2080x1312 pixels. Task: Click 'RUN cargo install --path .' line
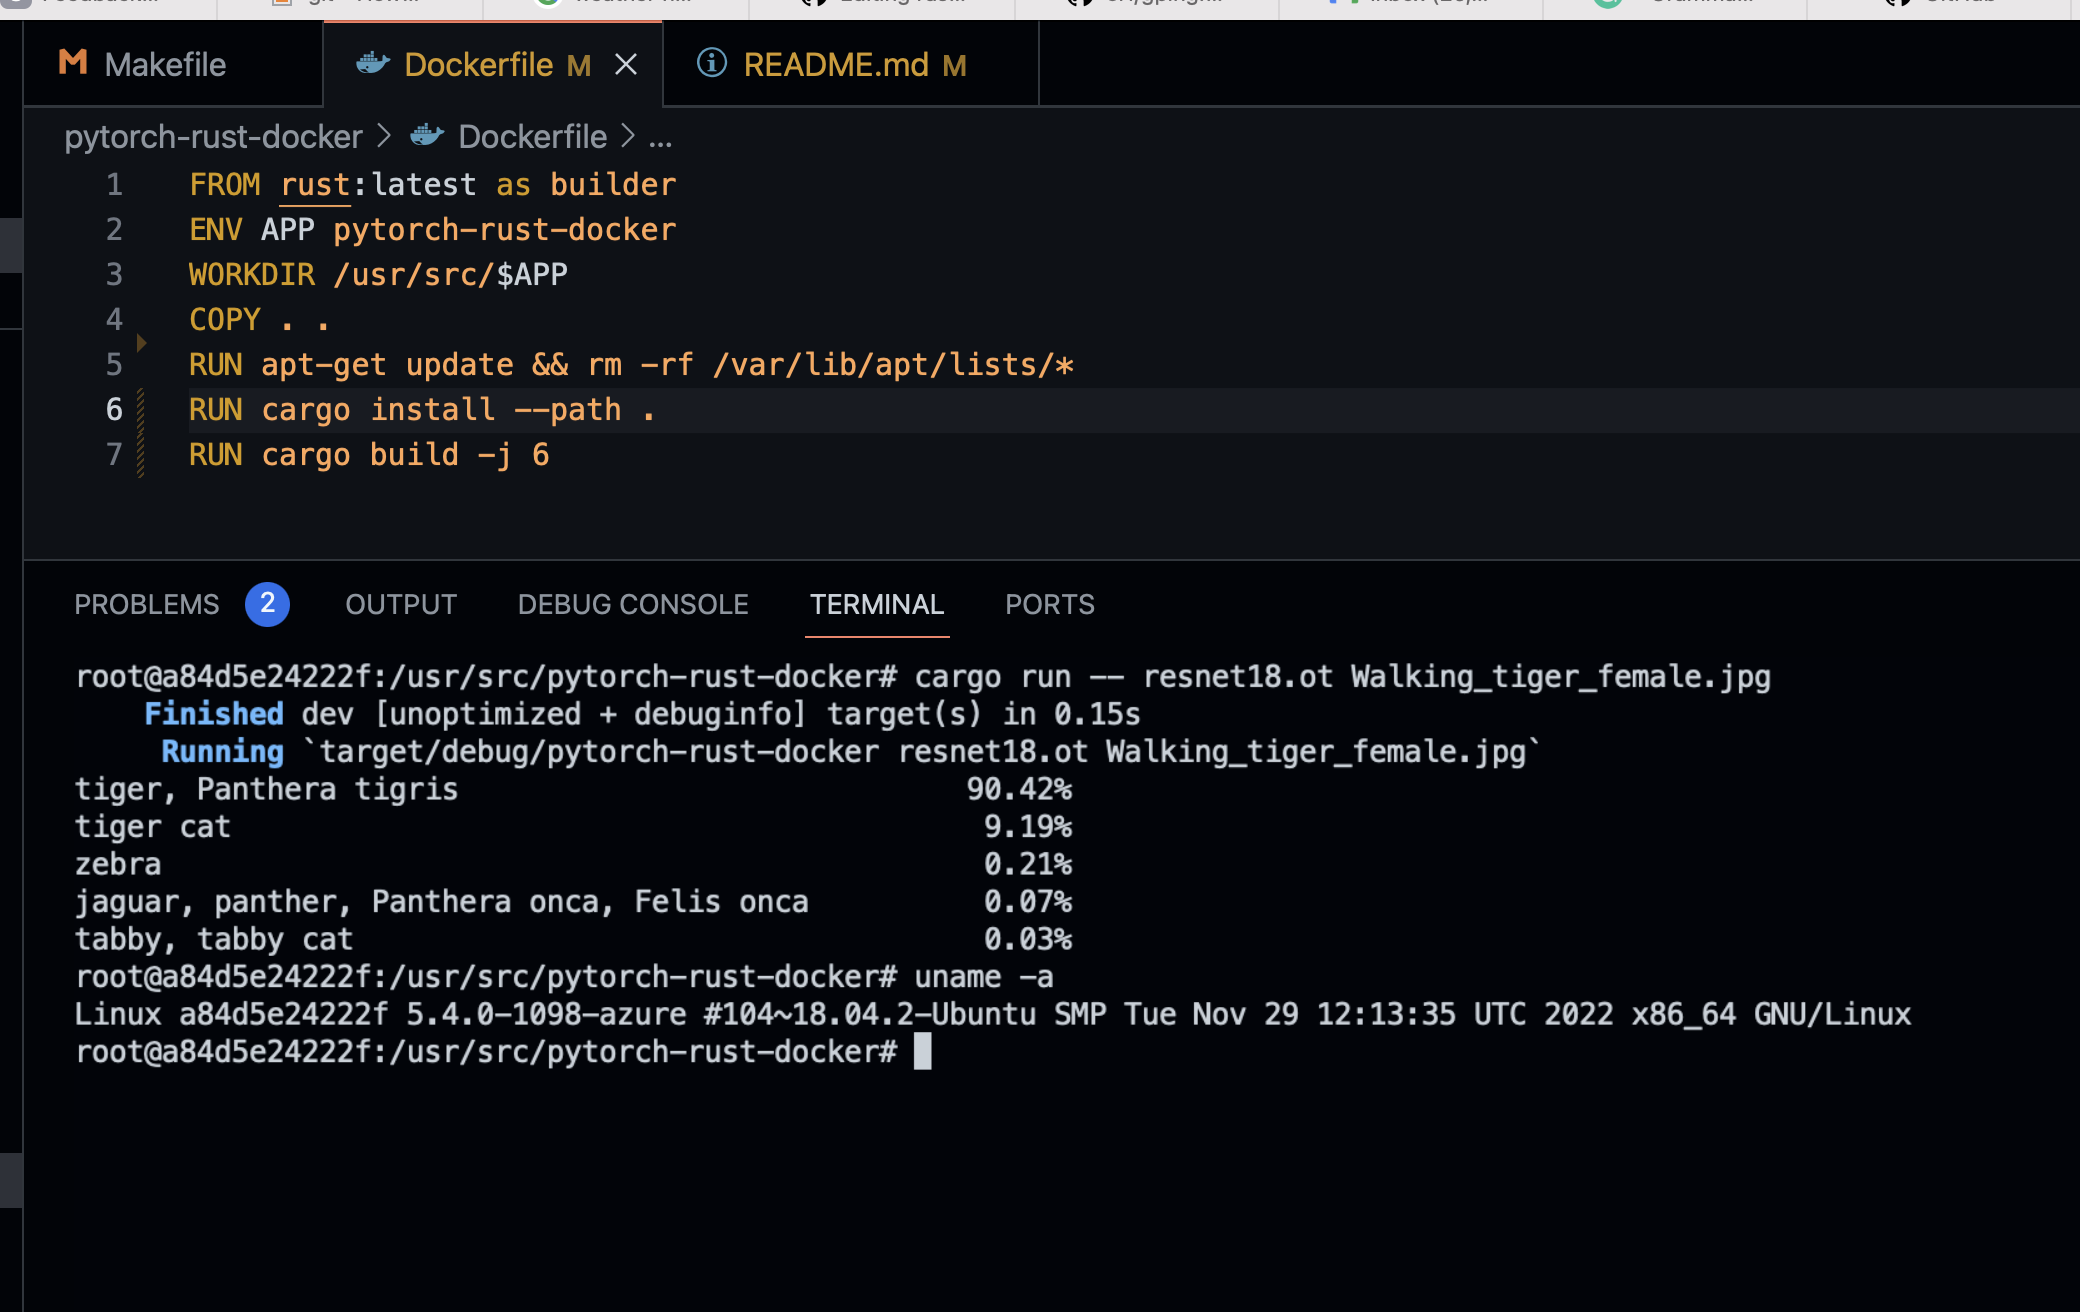click(421, 410)
